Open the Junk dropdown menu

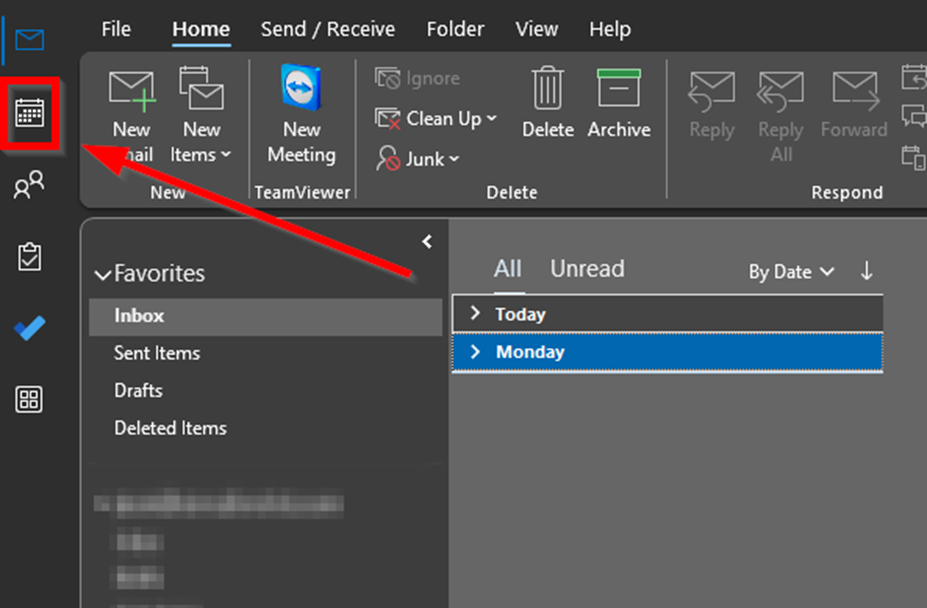(417, 159)
